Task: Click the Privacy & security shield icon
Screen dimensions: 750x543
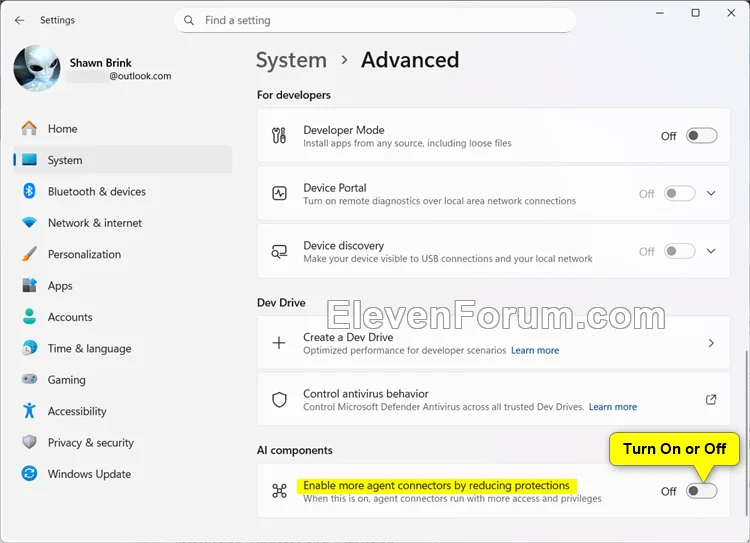Action: click(29, 442)
